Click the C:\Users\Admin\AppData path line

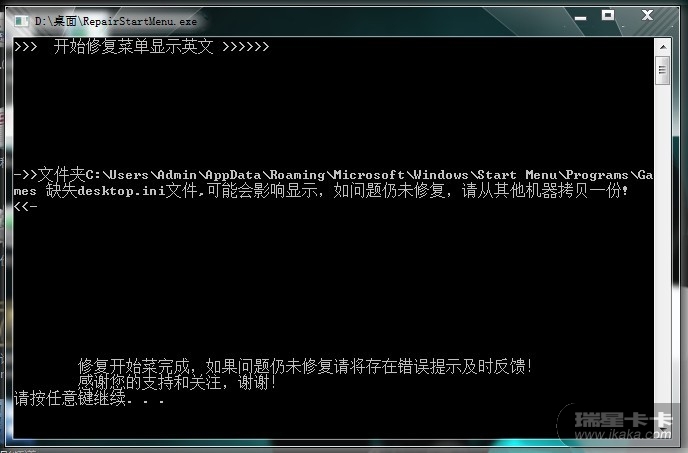point(333,175)
